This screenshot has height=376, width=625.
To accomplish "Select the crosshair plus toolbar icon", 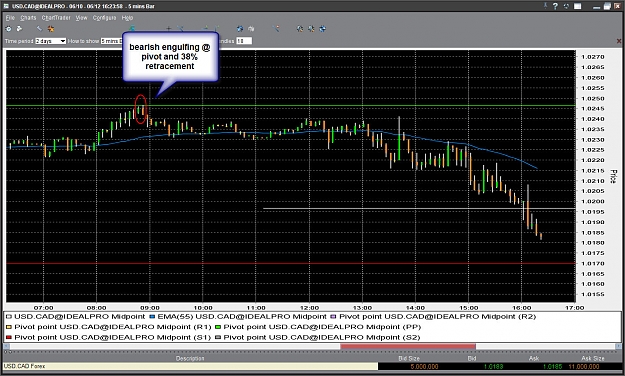I will click(169, 29).
